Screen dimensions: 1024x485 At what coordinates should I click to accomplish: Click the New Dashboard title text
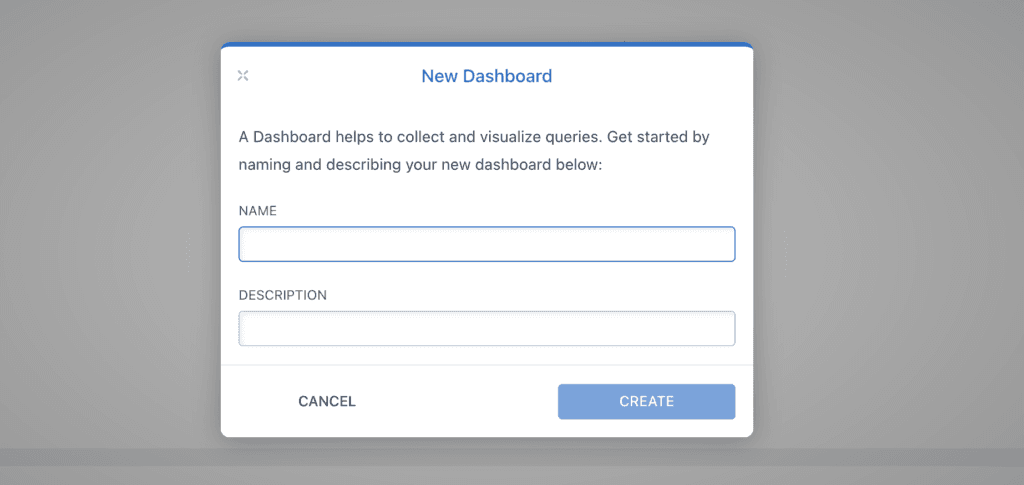(x=487, y=76)
